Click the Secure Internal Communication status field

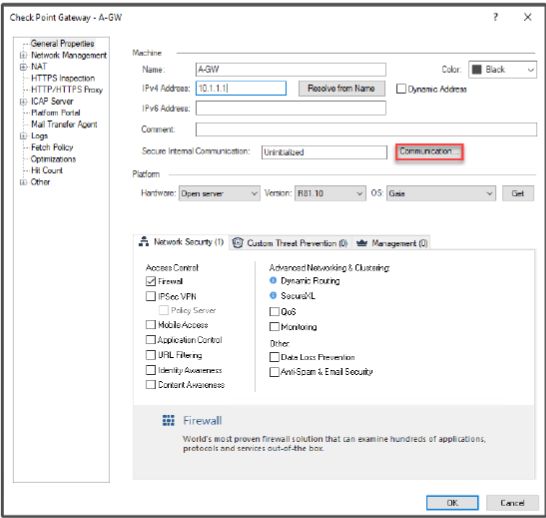coord(324,152)
